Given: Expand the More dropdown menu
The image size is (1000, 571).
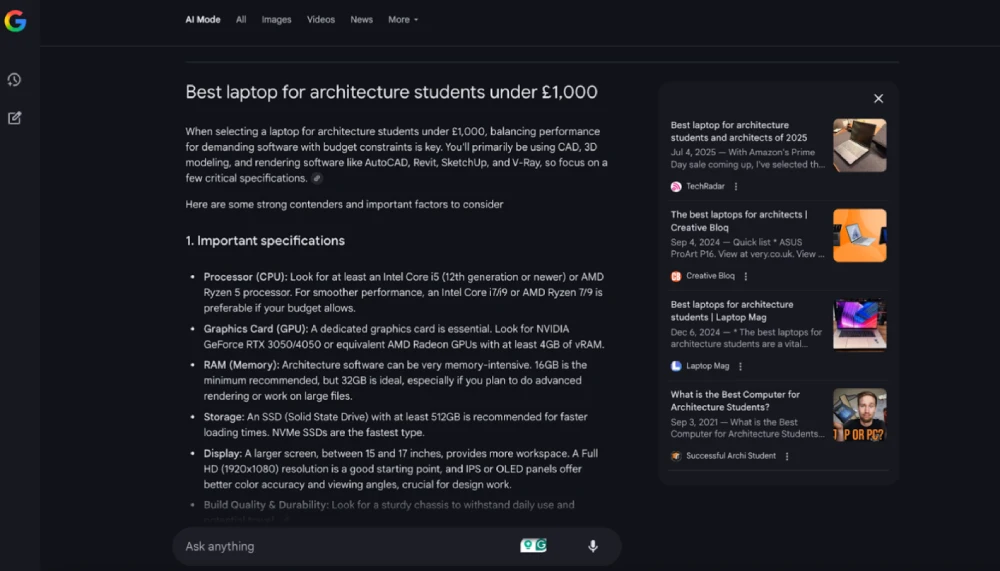Looking at the screenshot, I should [403, 20].
